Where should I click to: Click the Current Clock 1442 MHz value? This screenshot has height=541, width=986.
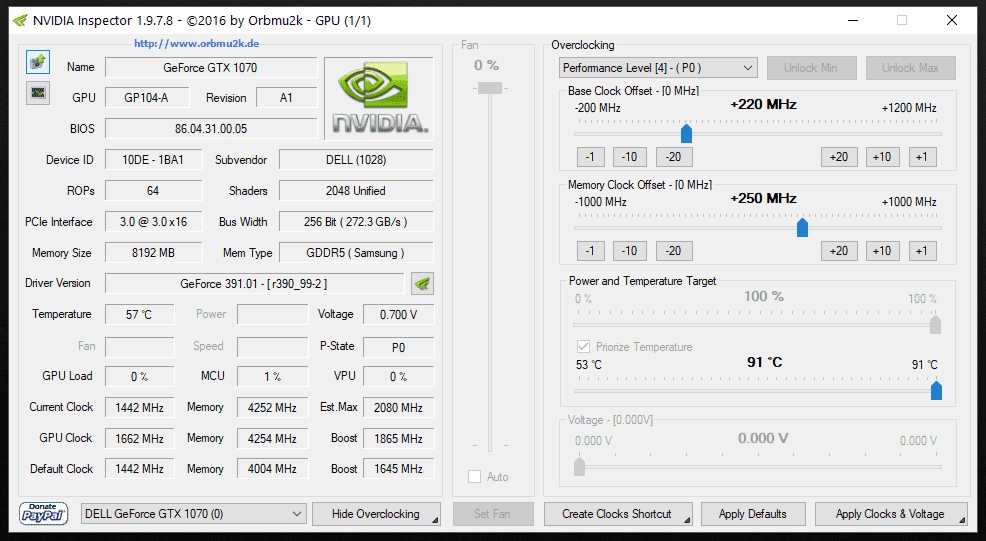click(139, 408)
